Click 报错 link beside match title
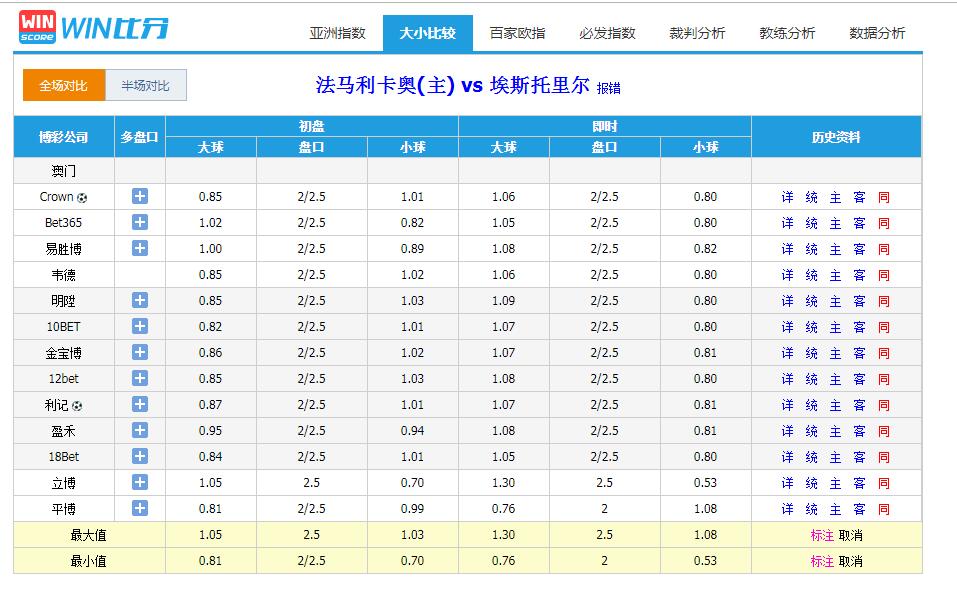957x604 pixels. coord(608,88)
